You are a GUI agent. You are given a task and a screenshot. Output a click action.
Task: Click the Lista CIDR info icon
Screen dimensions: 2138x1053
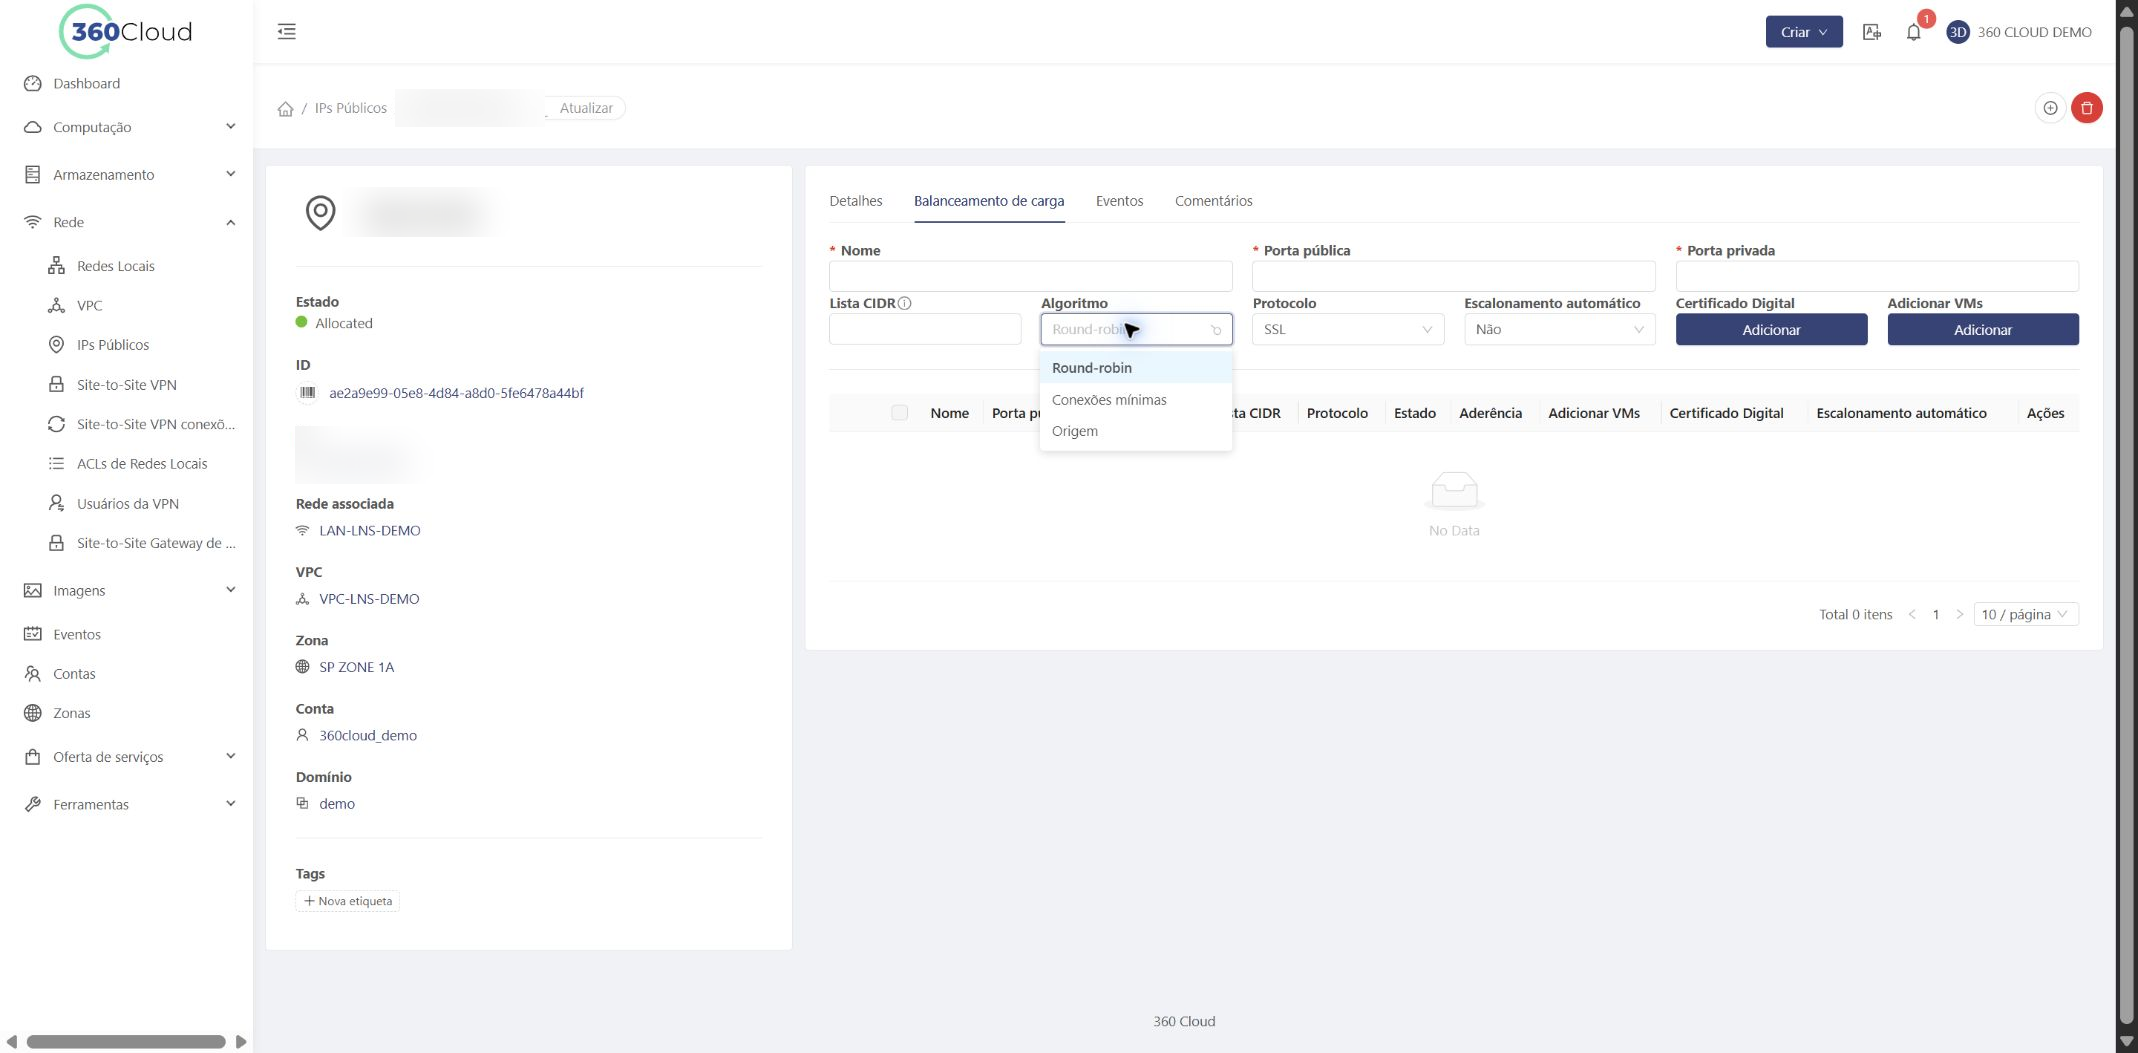904,303
